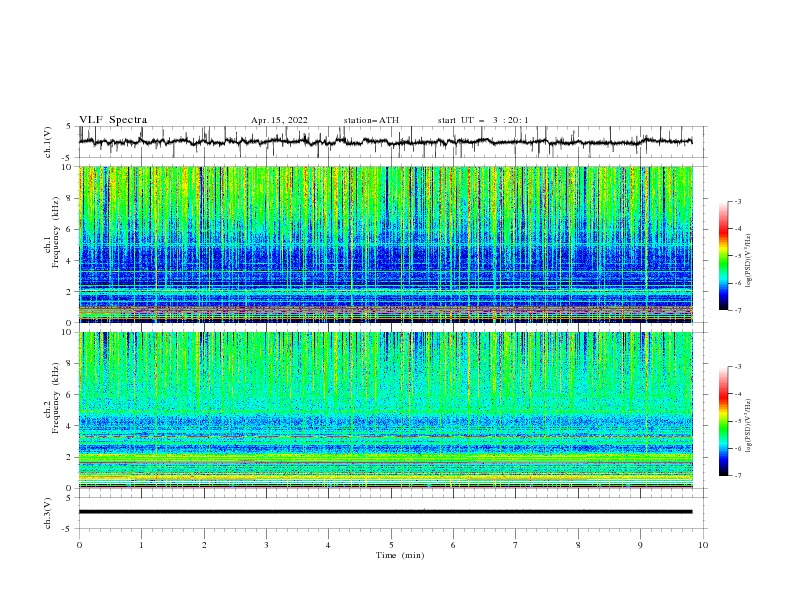Click the ch.1 voltage waveform trace
Screen dimensions: 792x612
(385, 142)
